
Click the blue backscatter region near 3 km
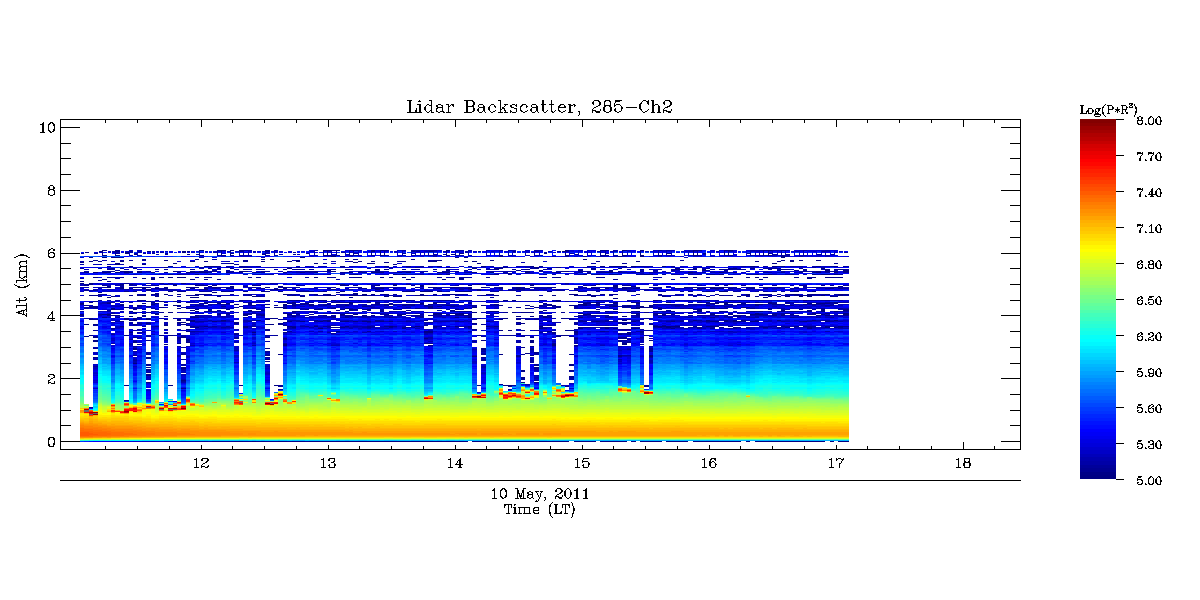click(x=464, y=345)
